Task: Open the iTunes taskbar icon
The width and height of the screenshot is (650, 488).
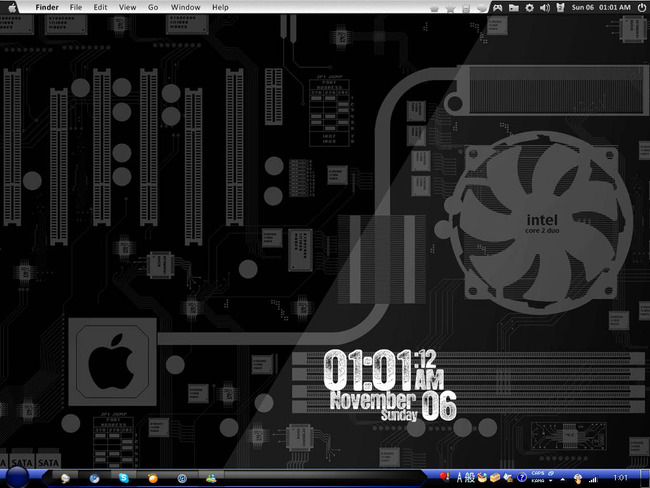Action: pyautogui.click(x=182, y=478)
